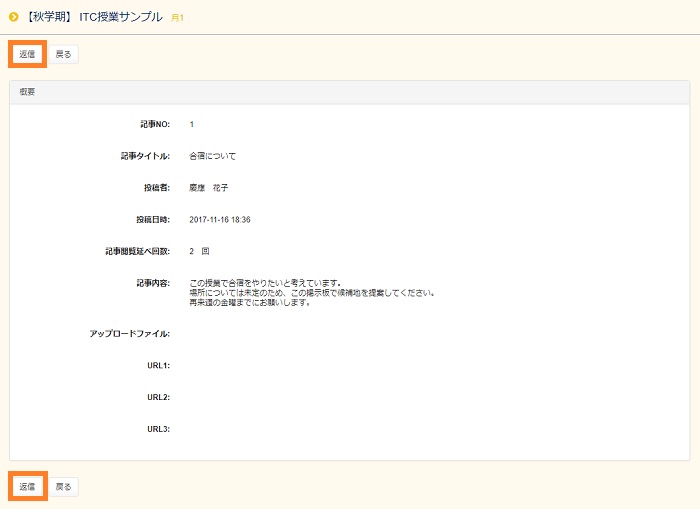Click the post date 2017-11-16 18:36

pos(219,219)
